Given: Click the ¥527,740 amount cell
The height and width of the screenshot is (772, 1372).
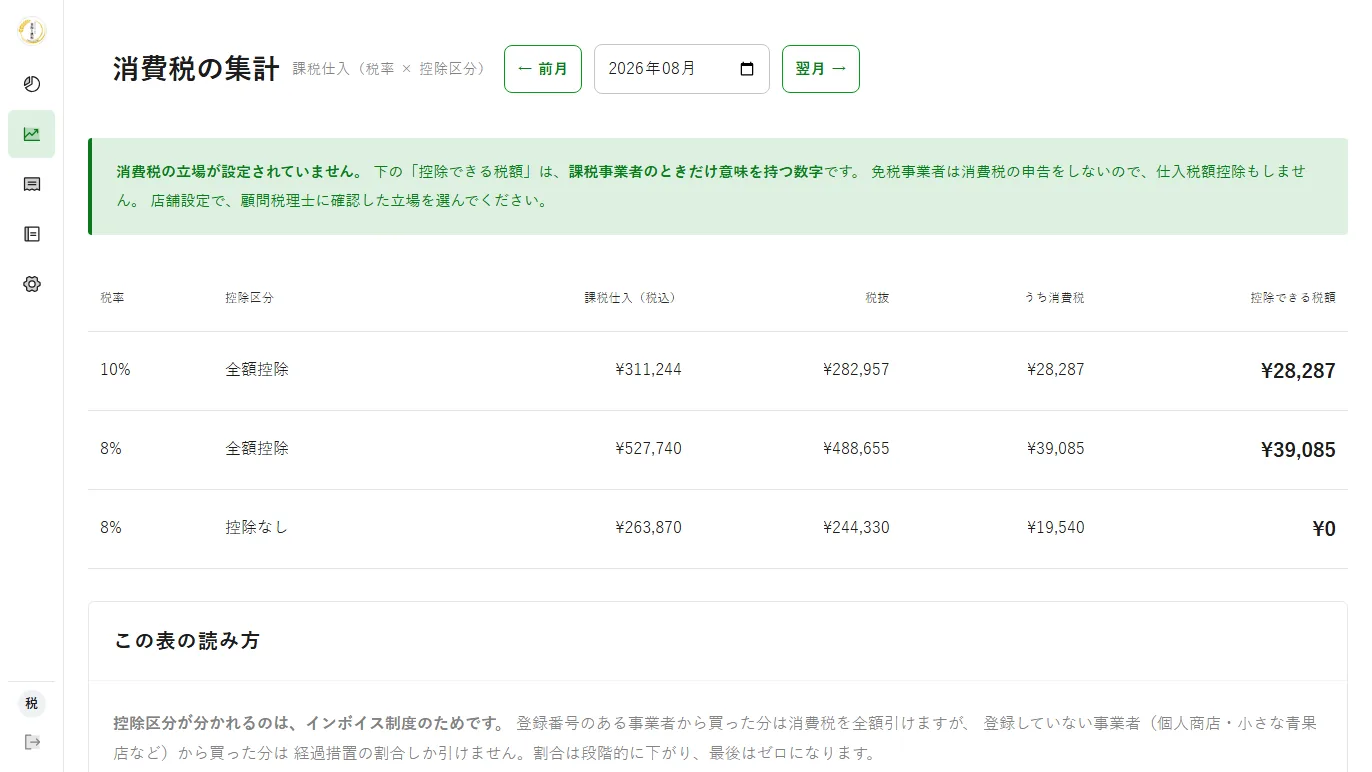Looking at the screenshot, I should [x=648, y=448].
